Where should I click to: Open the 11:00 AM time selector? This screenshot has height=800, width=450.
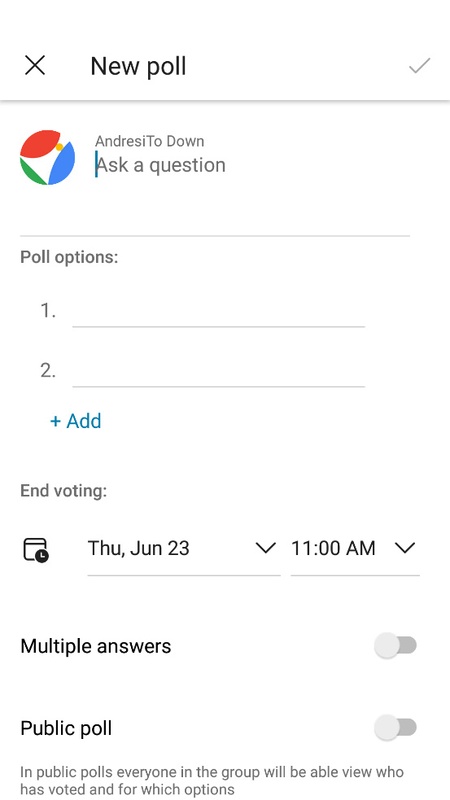(x=355, y=551)
